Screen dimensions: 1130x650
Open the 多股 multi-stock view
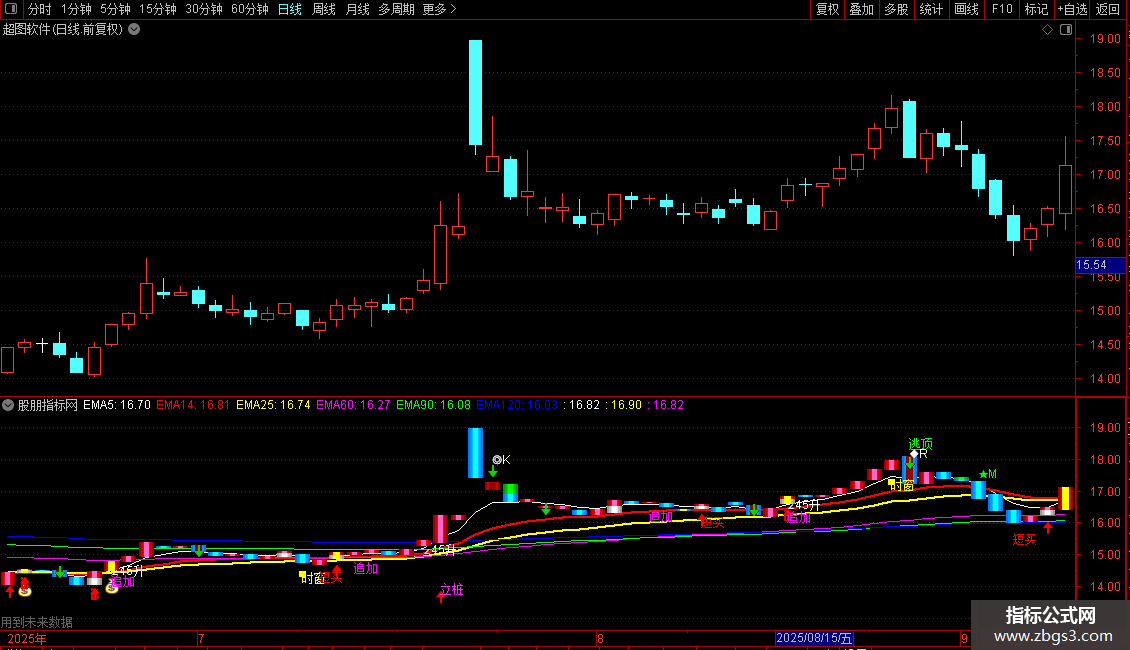coord(896,9)
